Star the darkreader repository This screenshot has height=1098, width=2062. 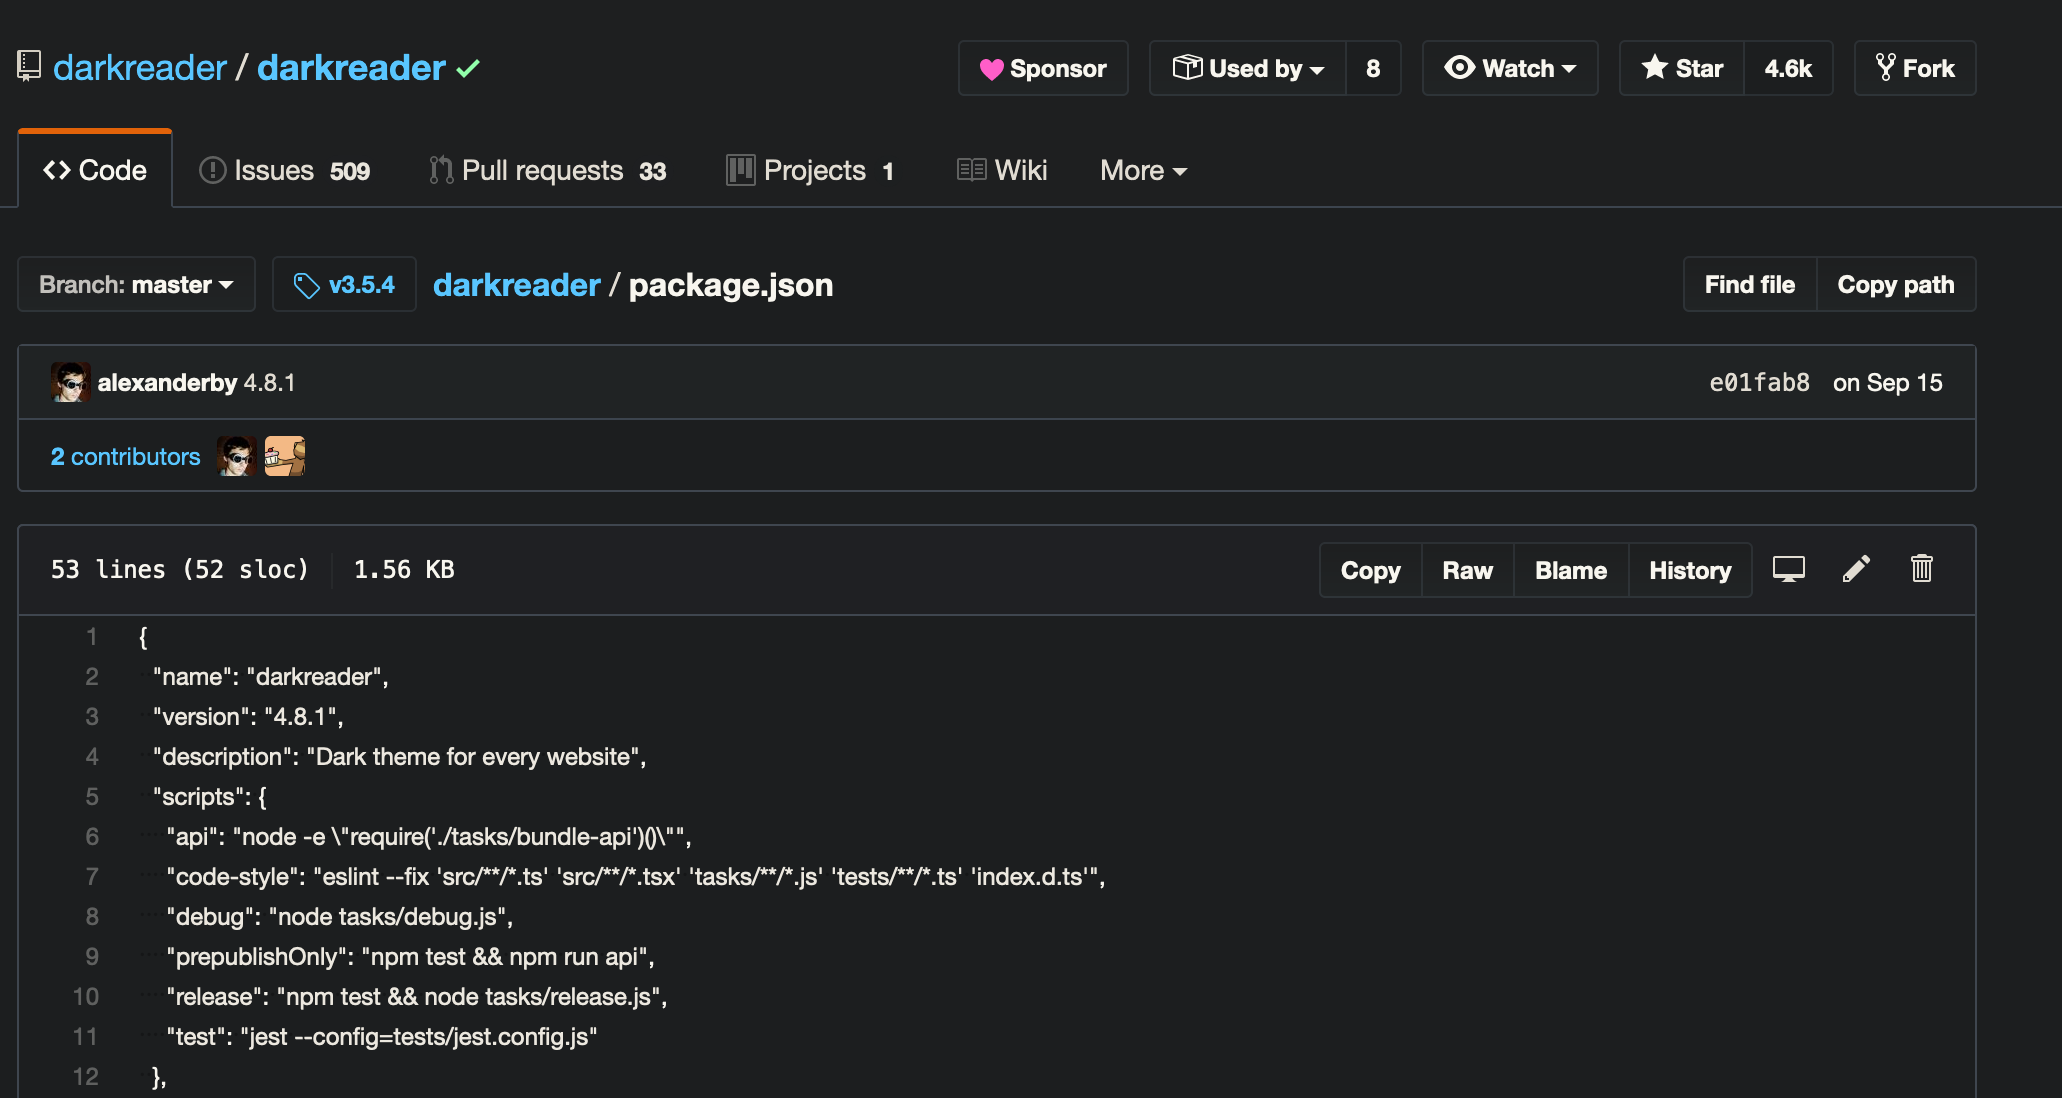click(1682, 68)
